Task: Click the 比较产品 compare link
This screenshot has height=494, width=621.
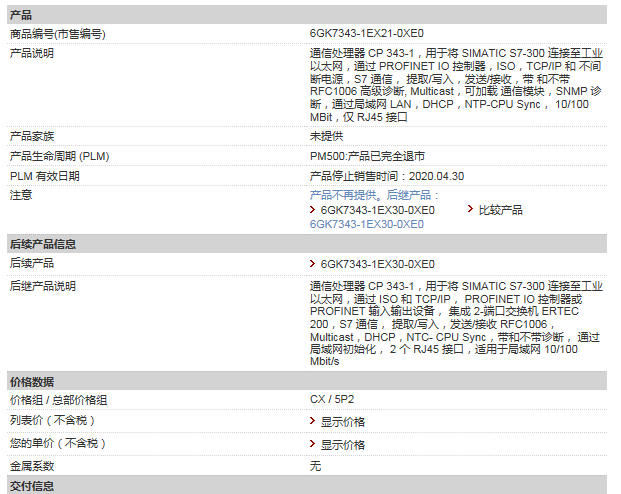Action: pyautogui.click(x=501, y=210)
